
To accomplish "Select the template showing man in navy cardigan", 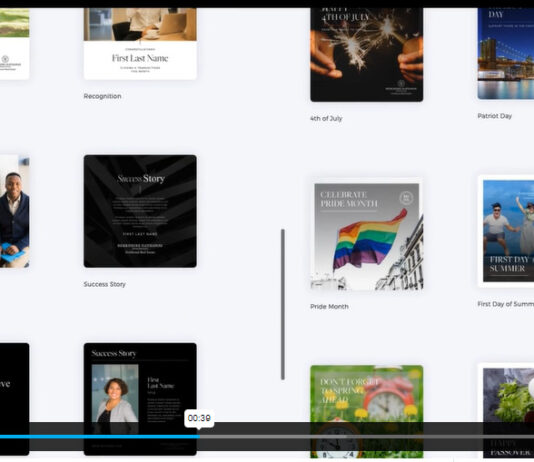I will [x=14, y=211].
